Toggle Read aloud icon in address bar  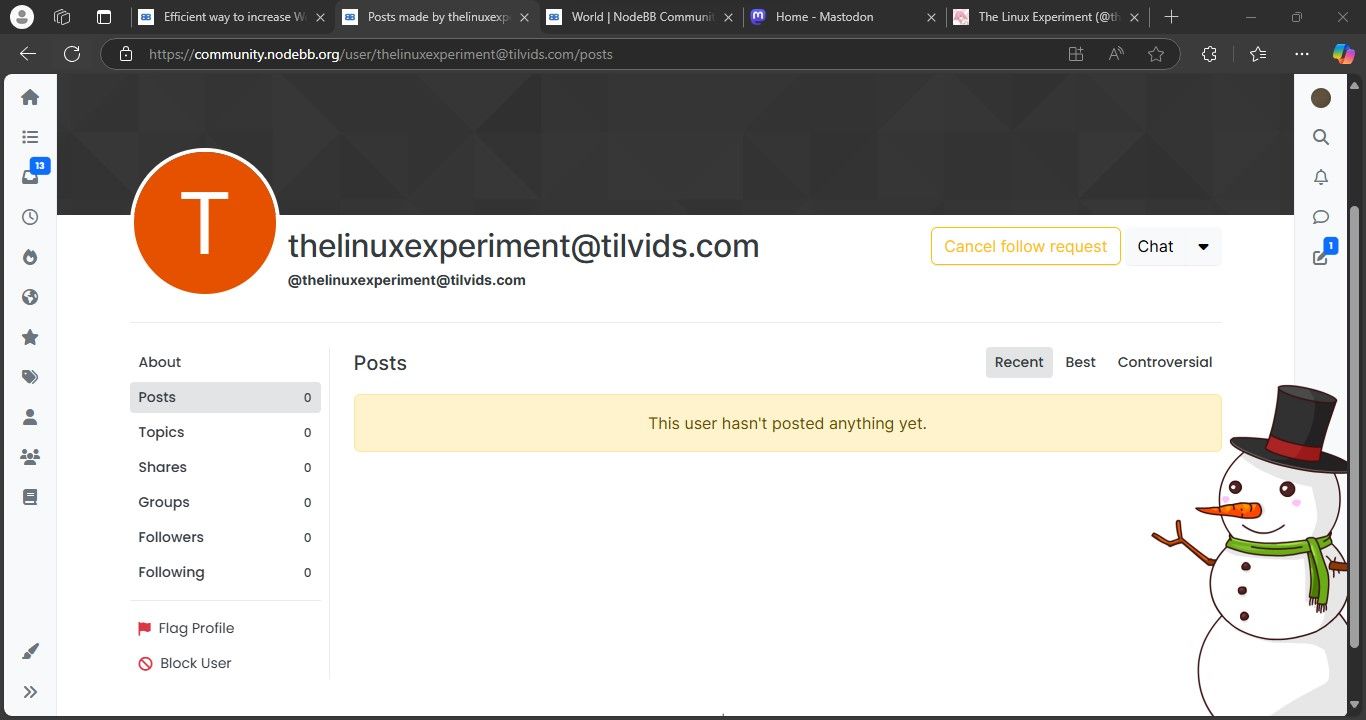coord(1116,54)
